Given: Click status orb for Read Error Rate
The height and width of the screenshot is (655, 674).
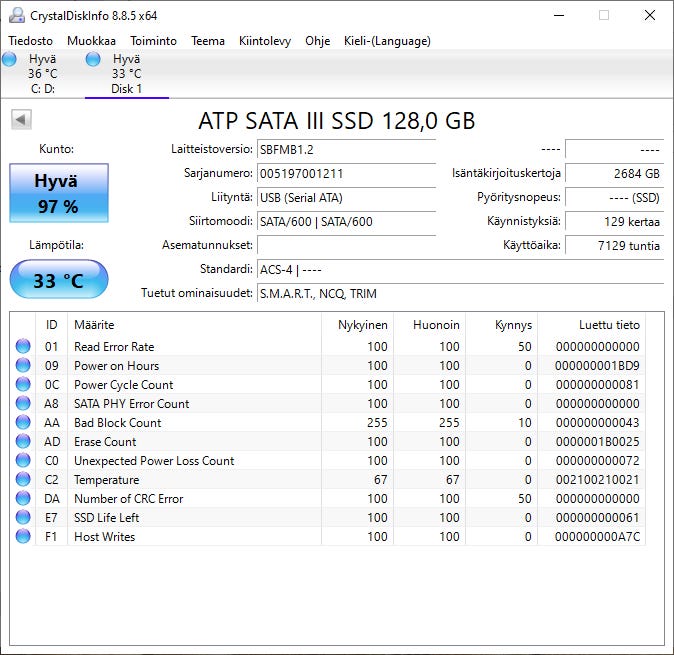Looking at the screenshot, I should (23, 347).
